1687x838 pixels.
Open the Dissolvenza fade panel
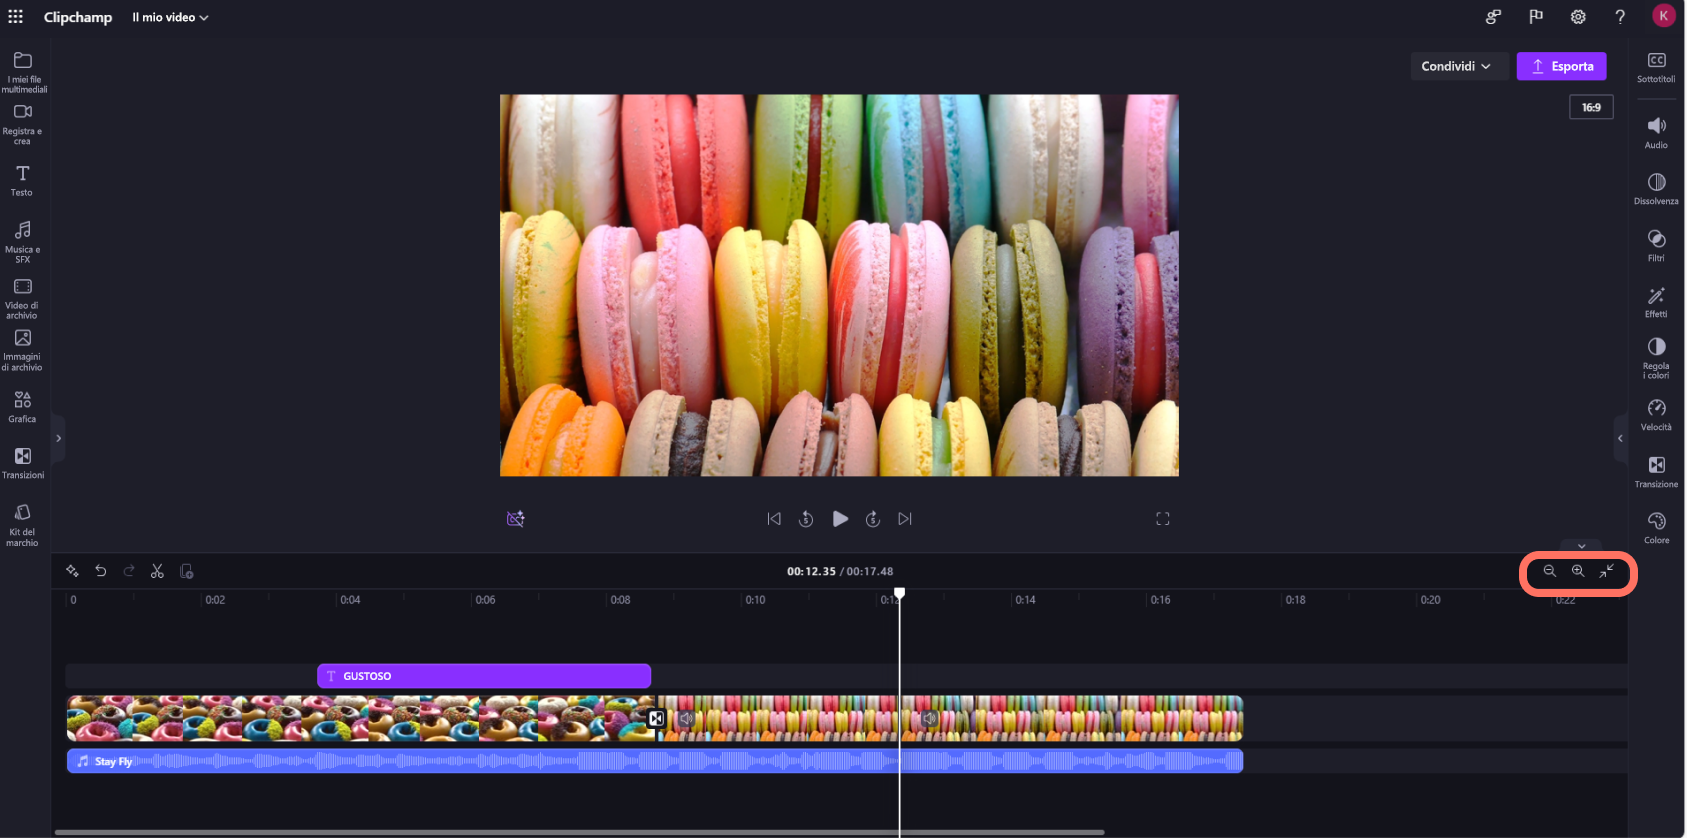[1656, 188]
